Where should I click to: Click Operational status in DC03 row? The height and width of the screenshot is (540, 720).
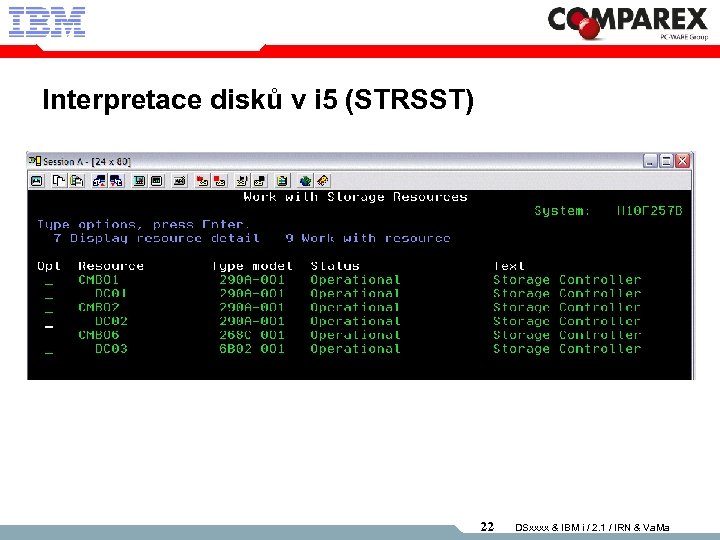(355, 349)
